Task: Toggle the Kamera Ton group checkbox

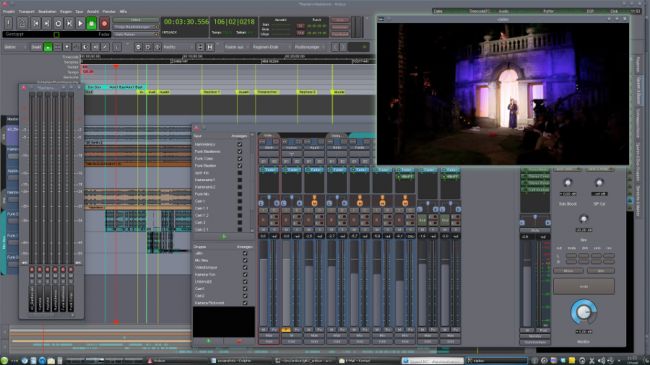Action: pos(245,275)
